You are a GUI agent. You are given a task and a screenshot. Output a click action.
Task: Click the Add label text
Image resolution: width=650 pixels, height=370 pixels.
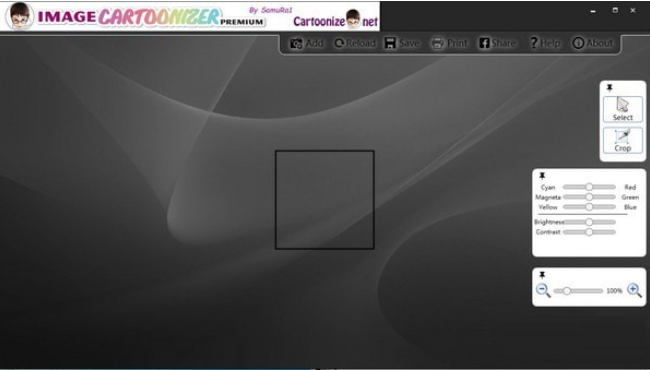pos(314,43)
